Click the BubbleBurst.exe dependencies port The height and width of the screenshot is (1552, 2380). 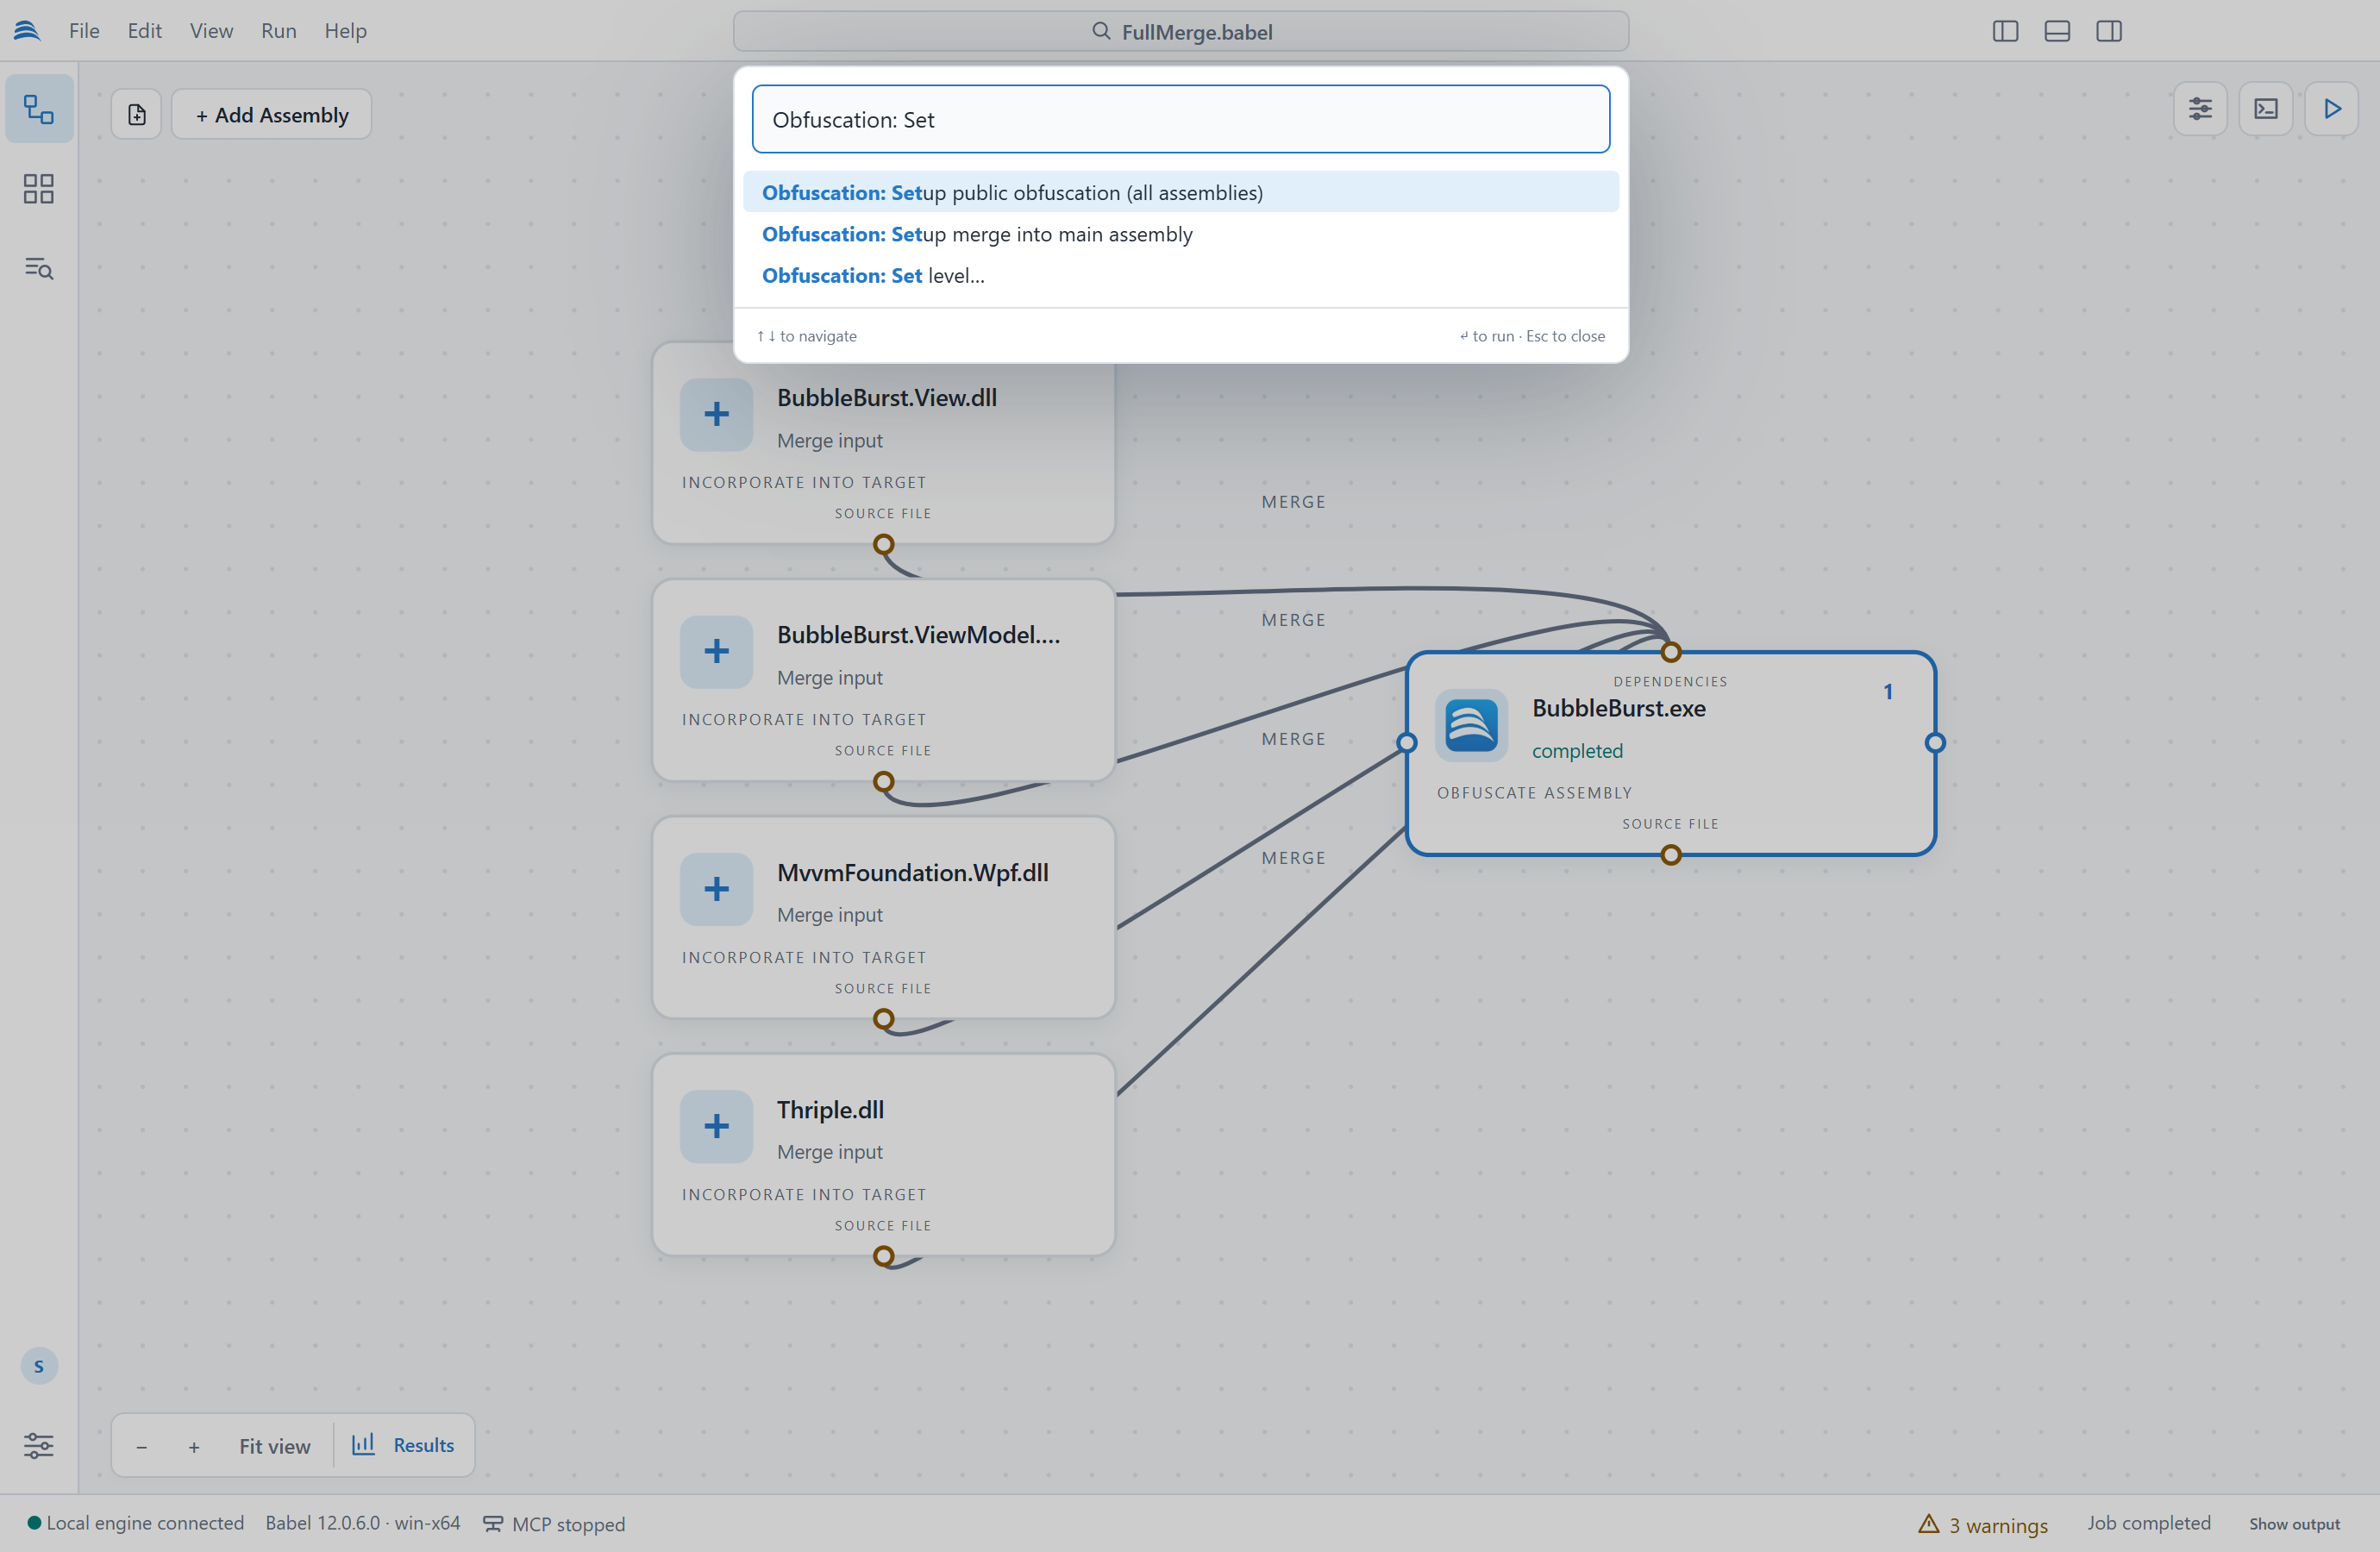(x=1670, y=653)
